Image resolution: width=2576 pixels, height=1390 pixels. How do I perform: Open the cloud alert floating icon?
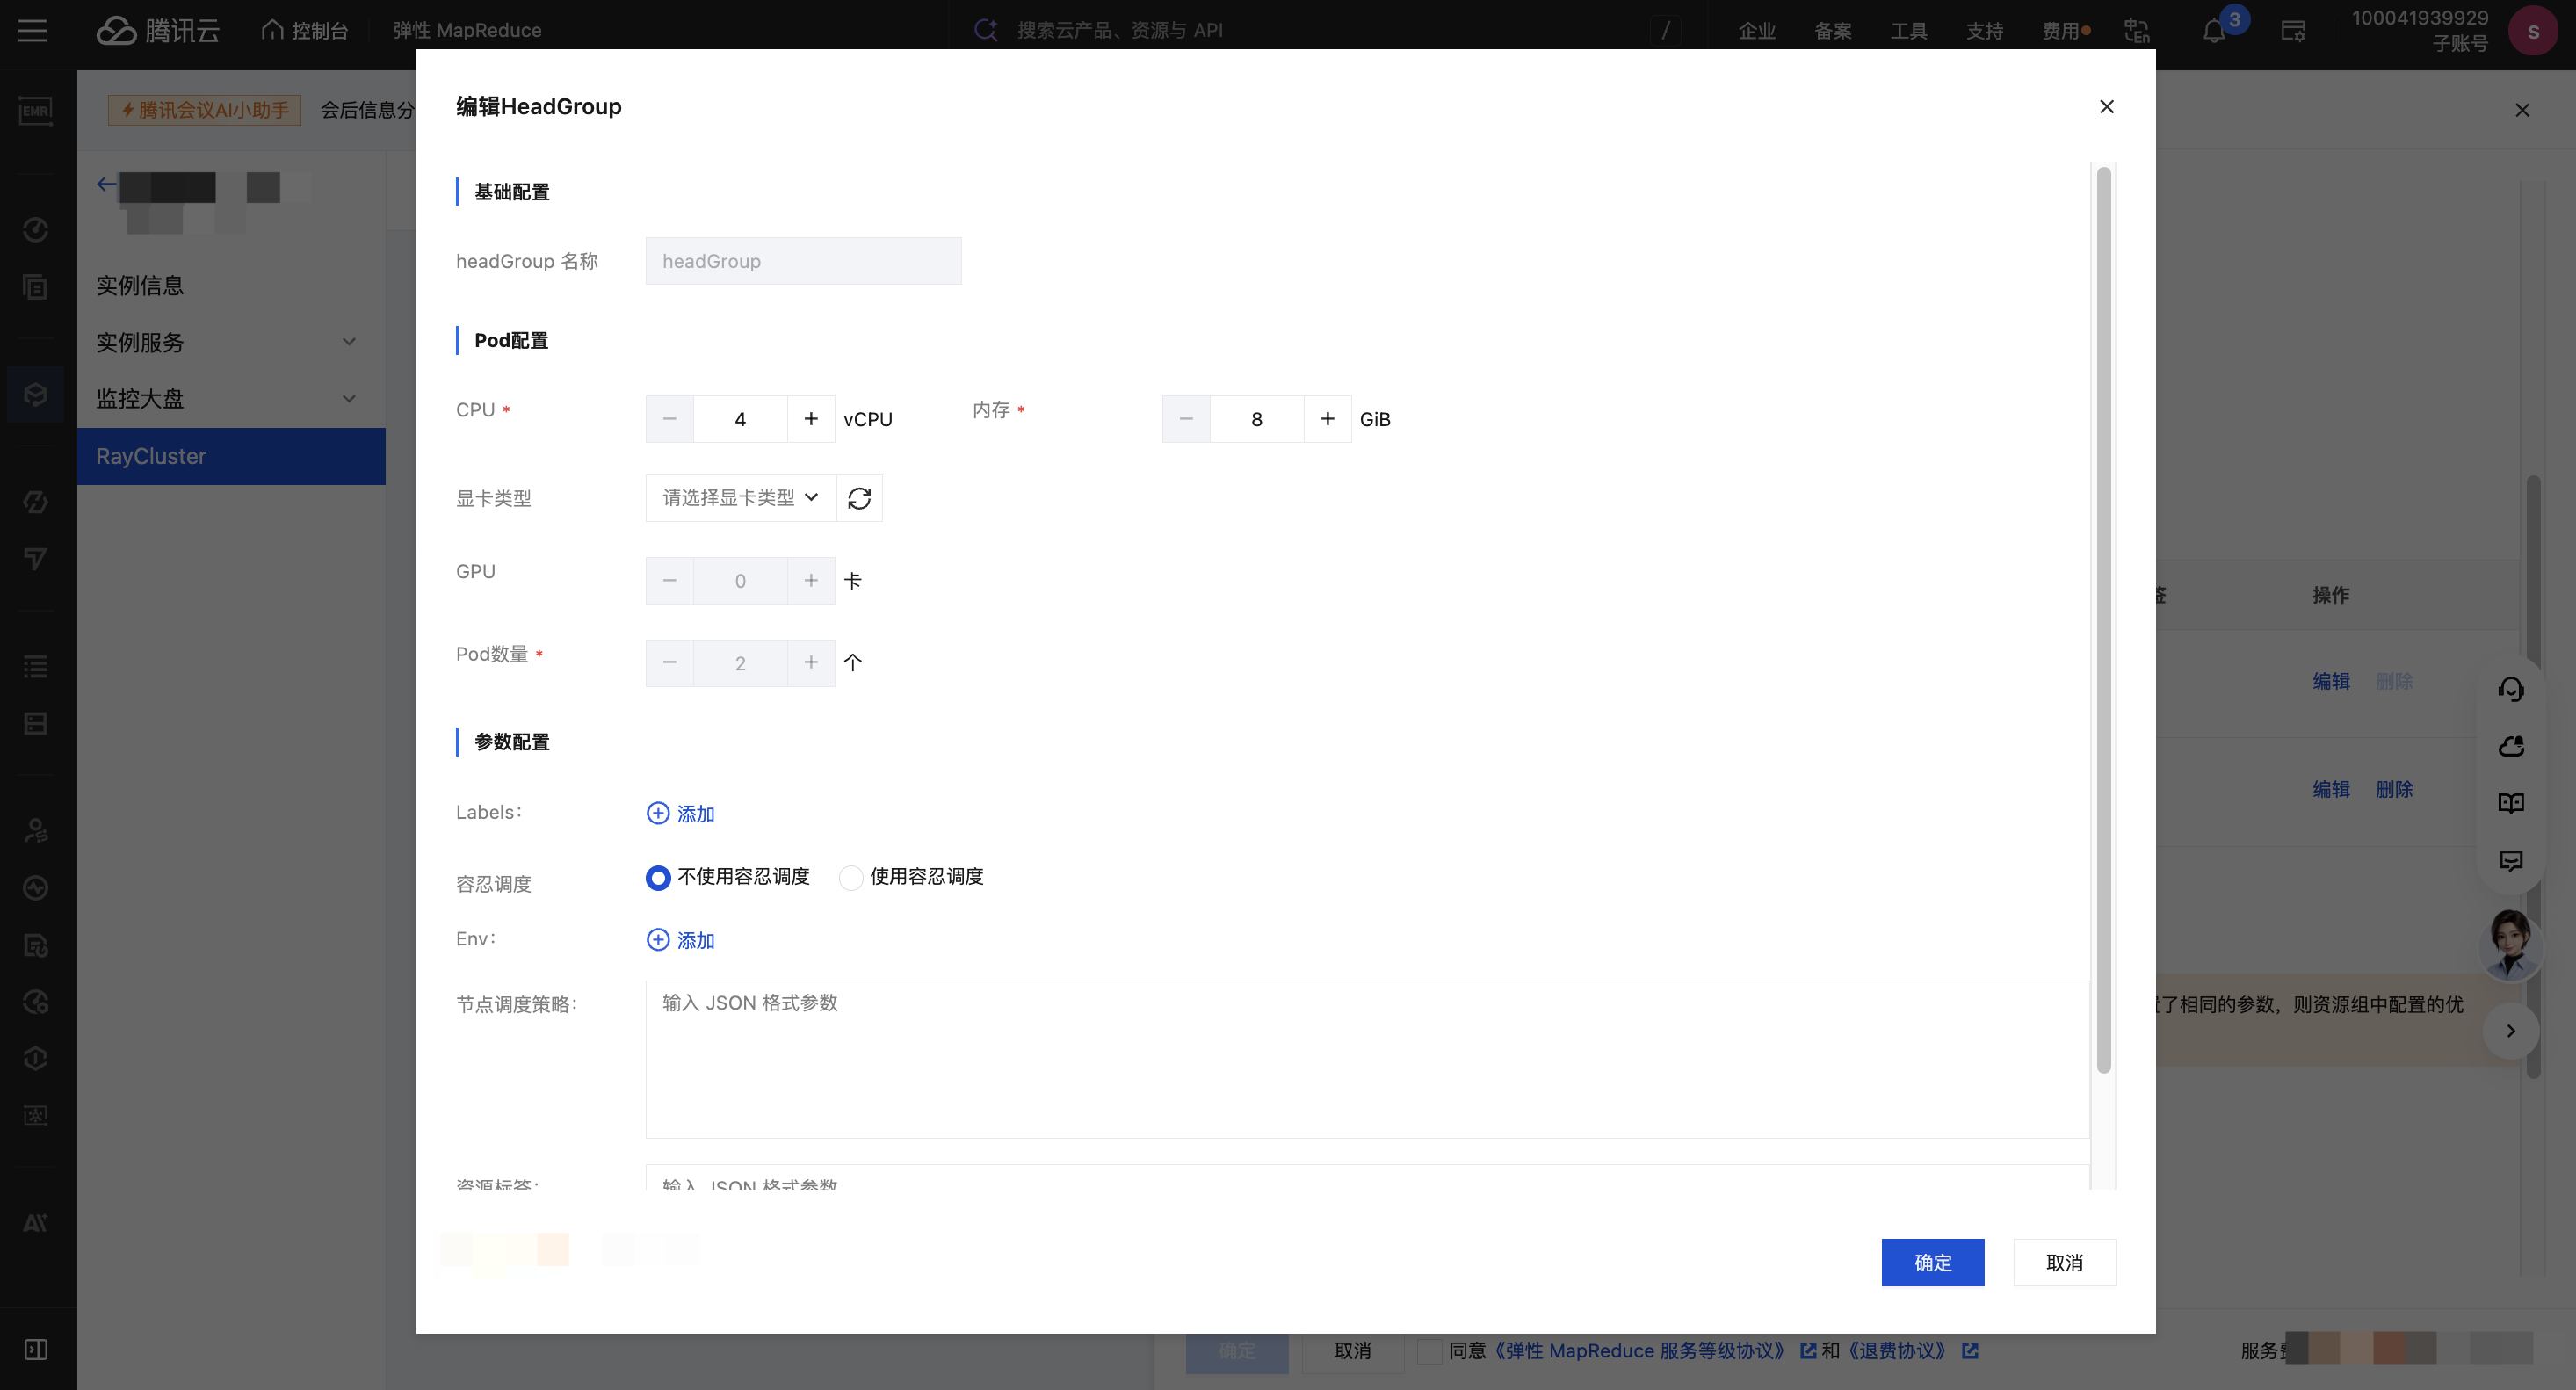pyautogui.click(x=2511, y=746)
